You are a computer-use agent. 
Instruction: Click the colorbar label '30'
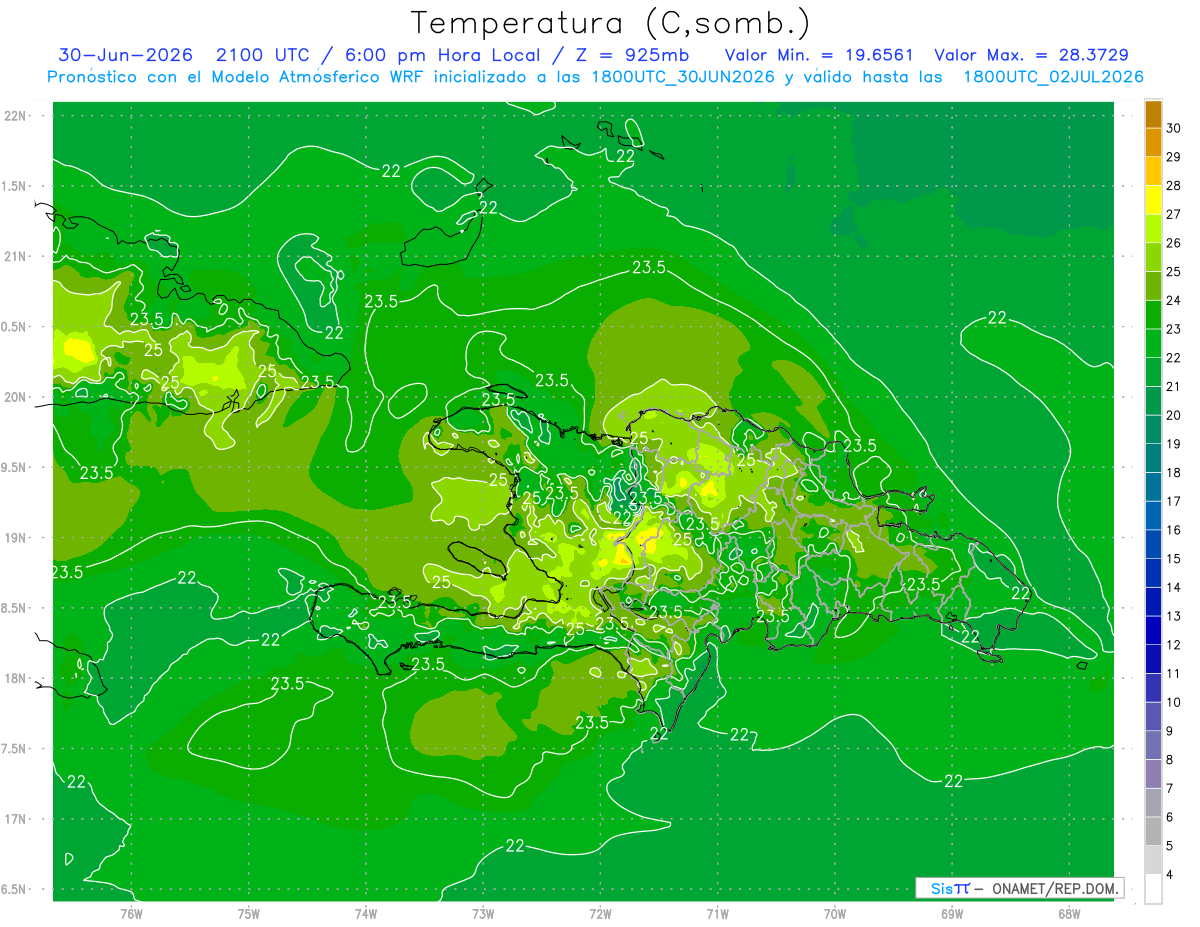pos(1174,128)
